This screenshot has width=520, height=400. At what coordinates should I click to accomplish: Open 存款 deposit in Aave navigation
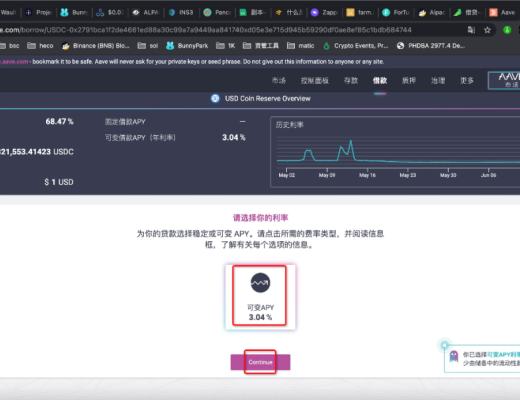pyautogui.click(x=351, y=80)
